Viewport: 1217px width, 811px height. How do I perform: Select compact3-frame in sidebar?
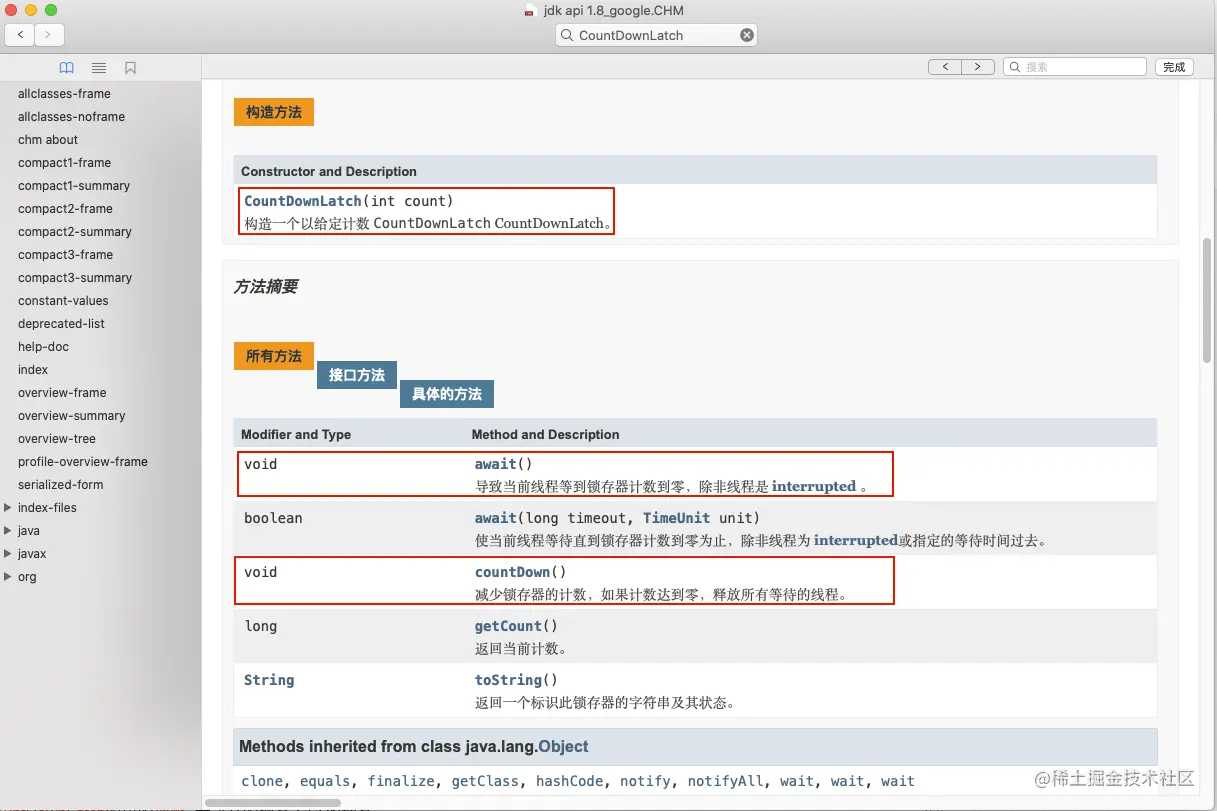(x=65, y=255)
